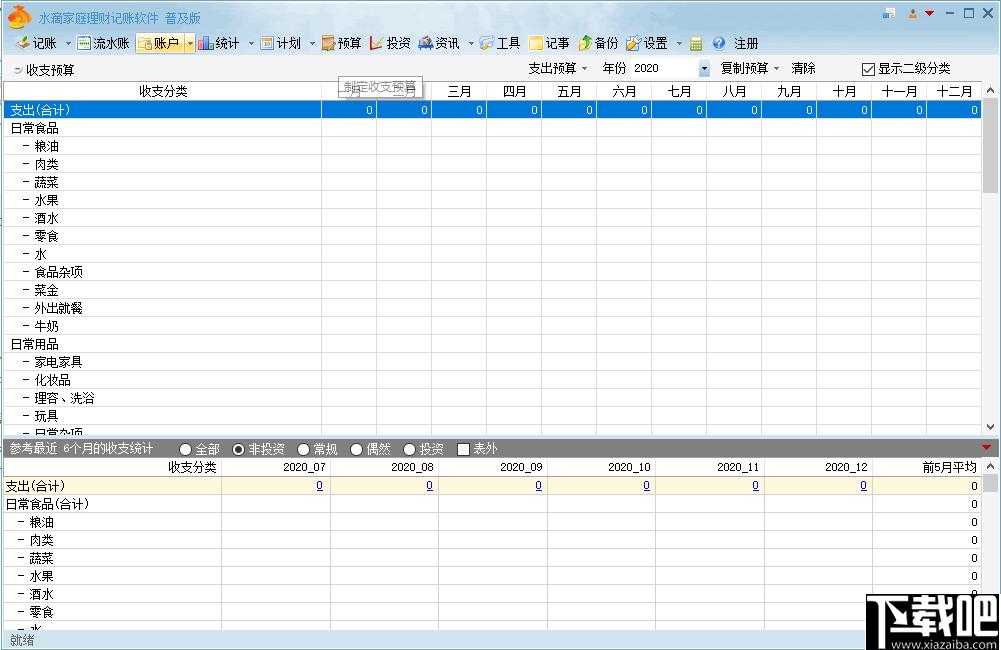Click the 2020_09 total link 0
The width and height of the screenshot is (1001, 650).
538,486
